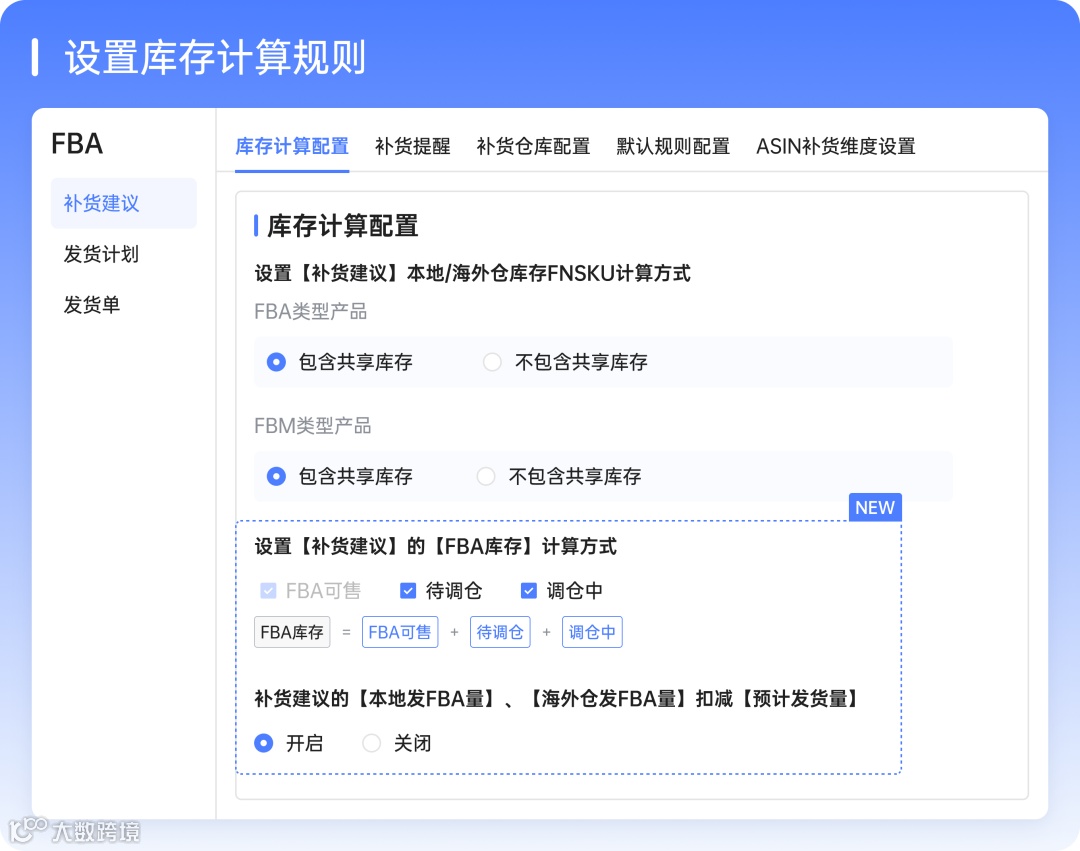1080x851 pixels.
Task: Choose 包含共享库存 for FBM类型产品
Action: (276, 476)
